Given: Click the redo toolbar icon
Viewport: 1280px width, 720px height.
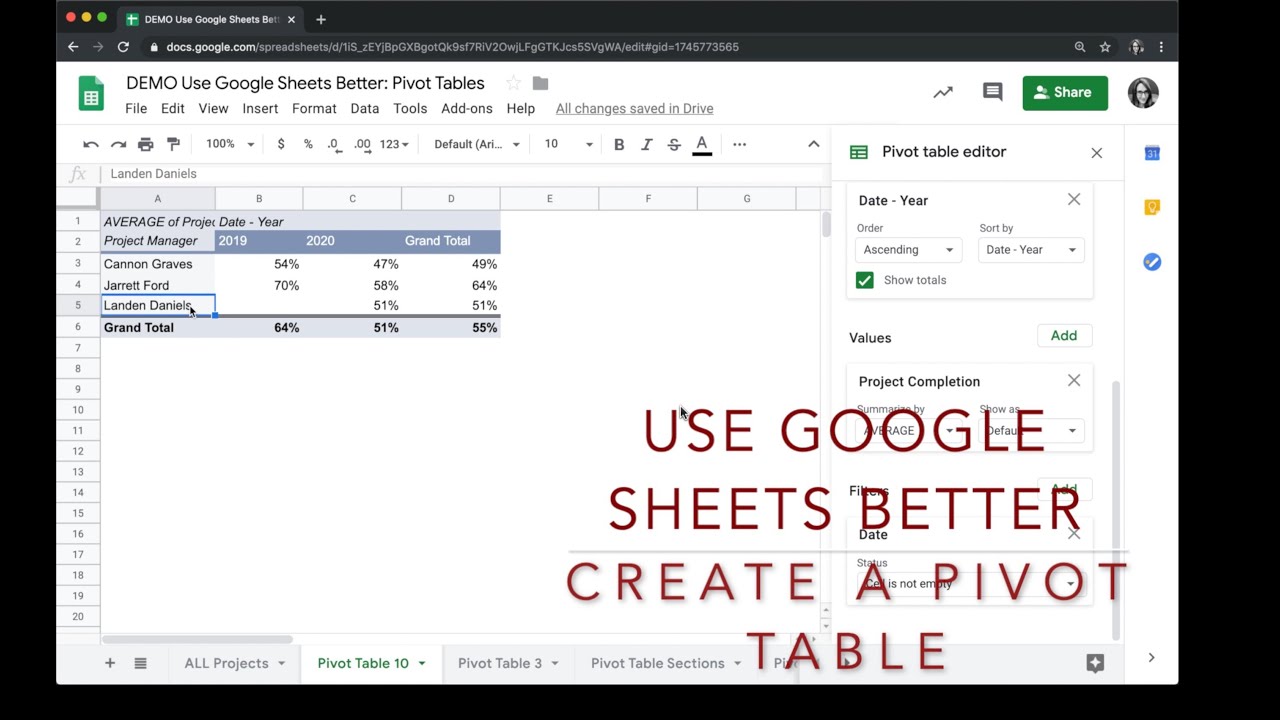Looking at the screenshot, I should point(118,144).
